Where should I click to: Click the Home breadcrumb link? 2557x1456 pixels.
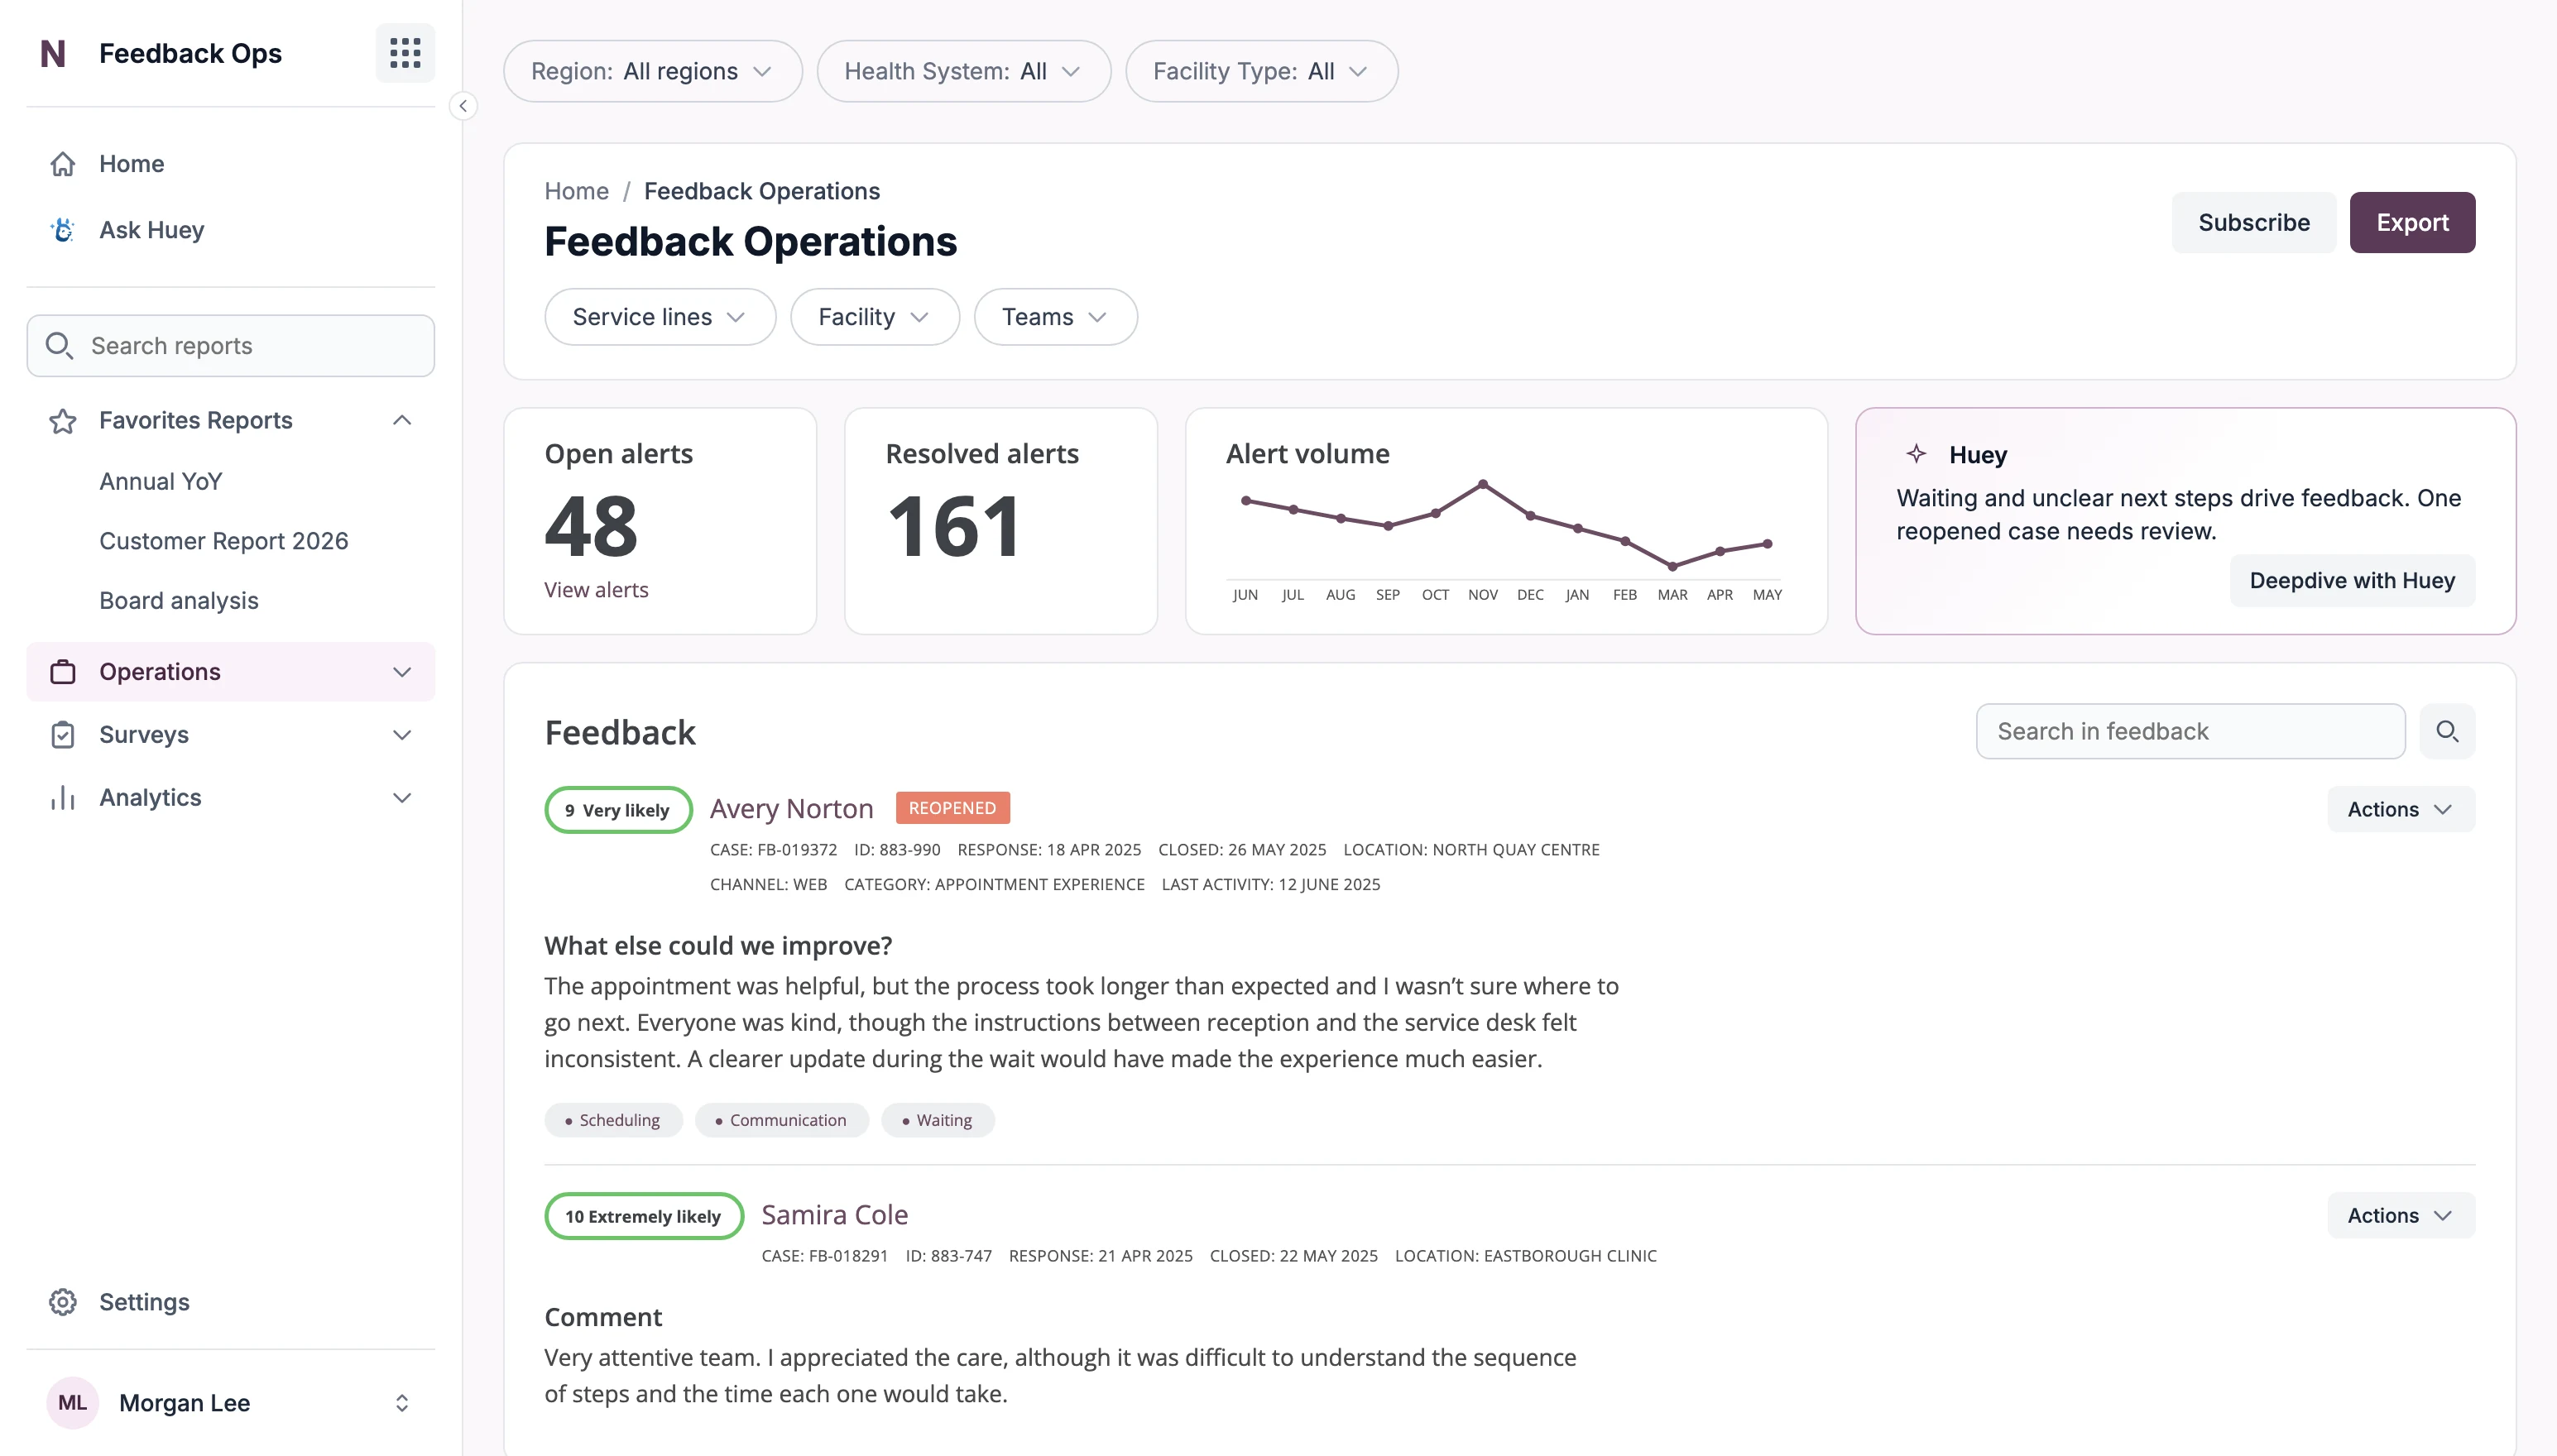pyautogui.click(x=577, y=191)
